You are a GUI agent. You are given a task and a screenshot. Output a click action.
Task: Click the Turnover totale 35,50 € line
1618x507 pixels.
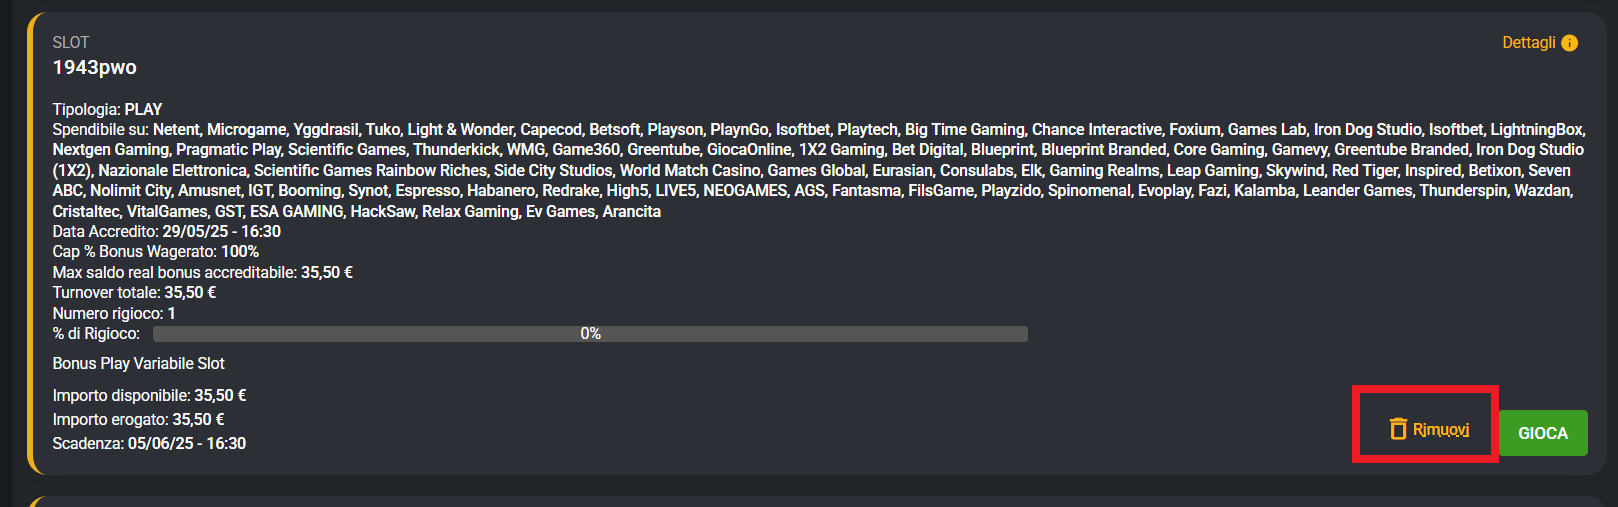point(135,293)
